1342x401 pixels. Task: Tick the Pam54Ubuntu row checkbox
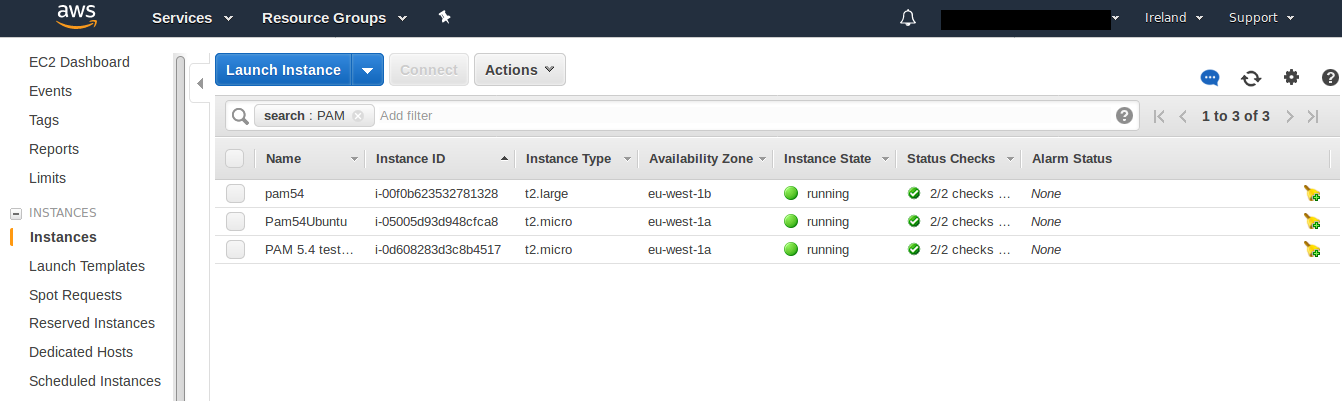coord(235,222)
